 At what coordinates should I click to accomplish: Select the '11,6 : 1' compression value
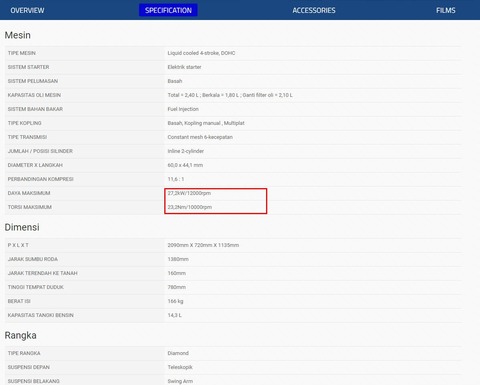coord(176,179)
